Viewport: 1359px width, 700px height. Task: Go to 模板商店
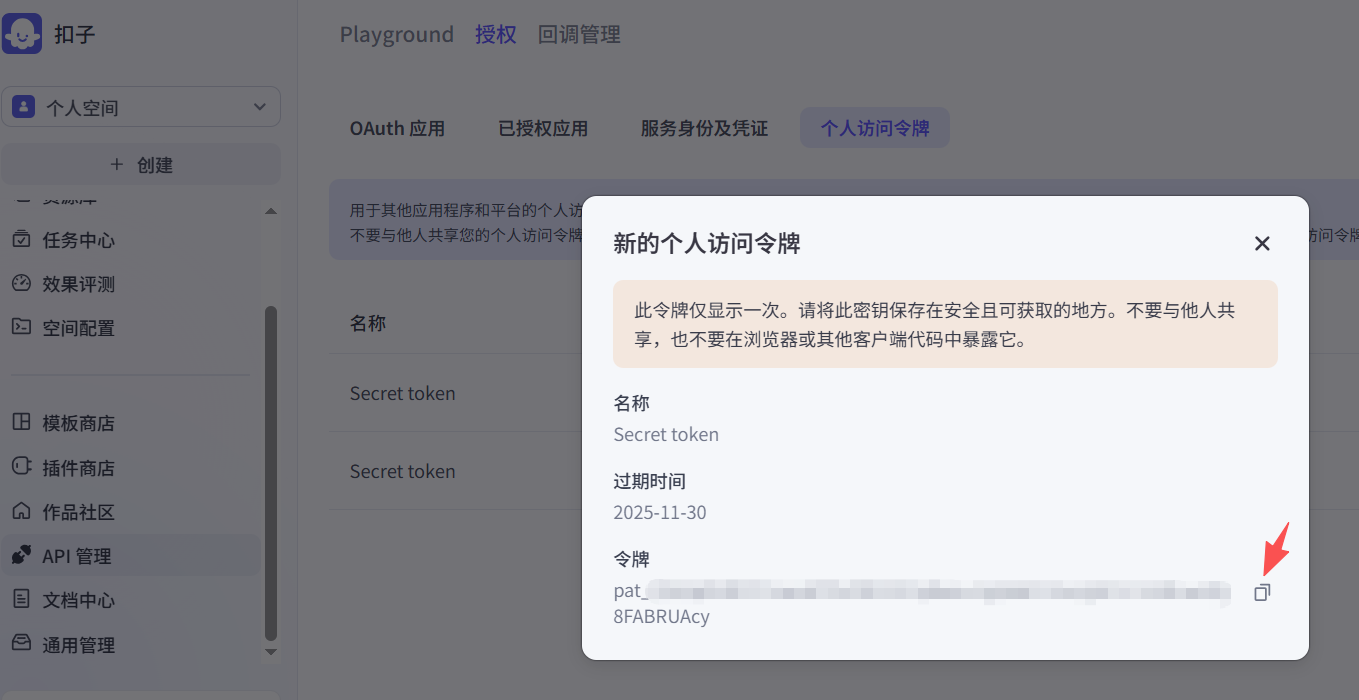pyautogui.click(x=78, y=423)
